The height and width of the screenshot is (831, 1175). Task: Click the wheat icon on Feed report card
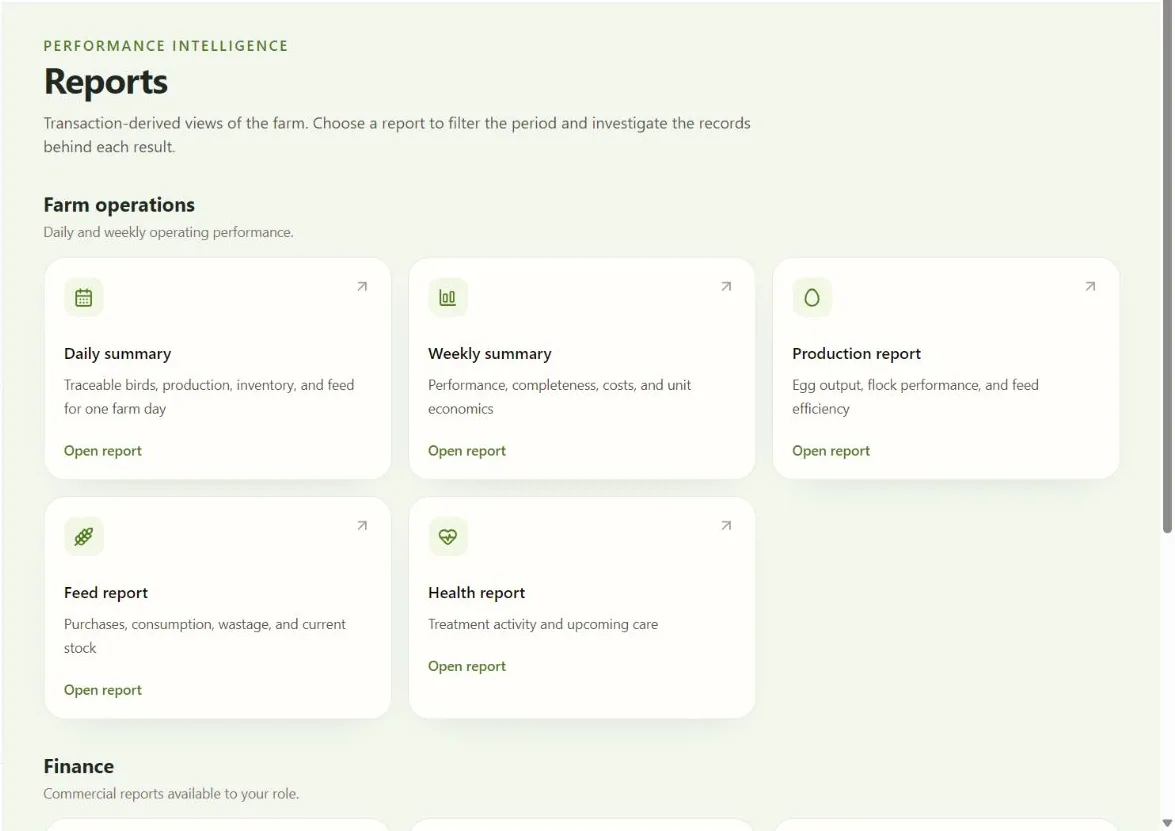point(83,537)
